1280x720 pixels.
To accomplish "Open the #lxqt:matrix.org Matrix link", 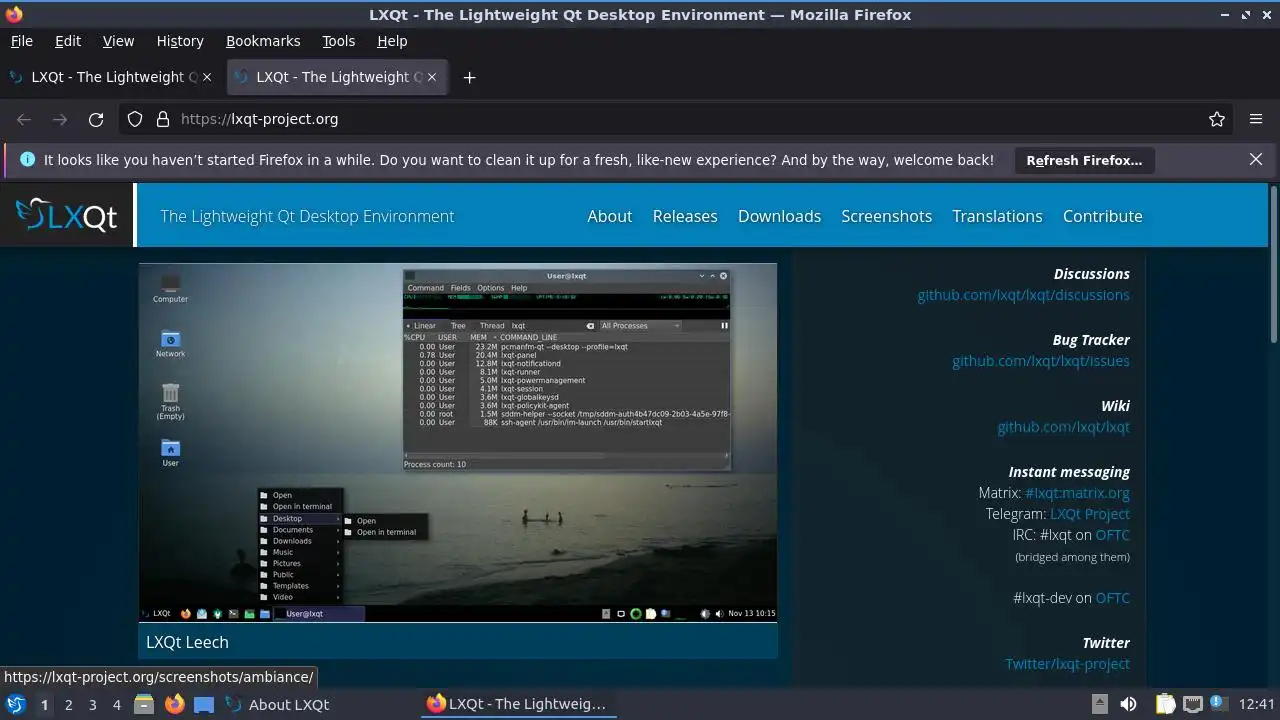I will point(1077,493).
